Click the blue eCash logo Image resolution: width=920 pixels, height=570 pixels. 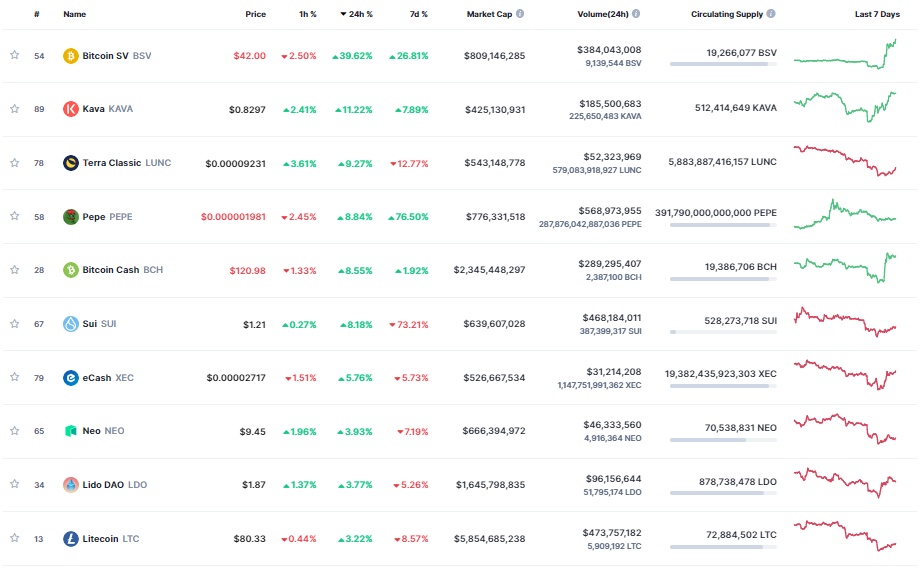tap(70, 377)
